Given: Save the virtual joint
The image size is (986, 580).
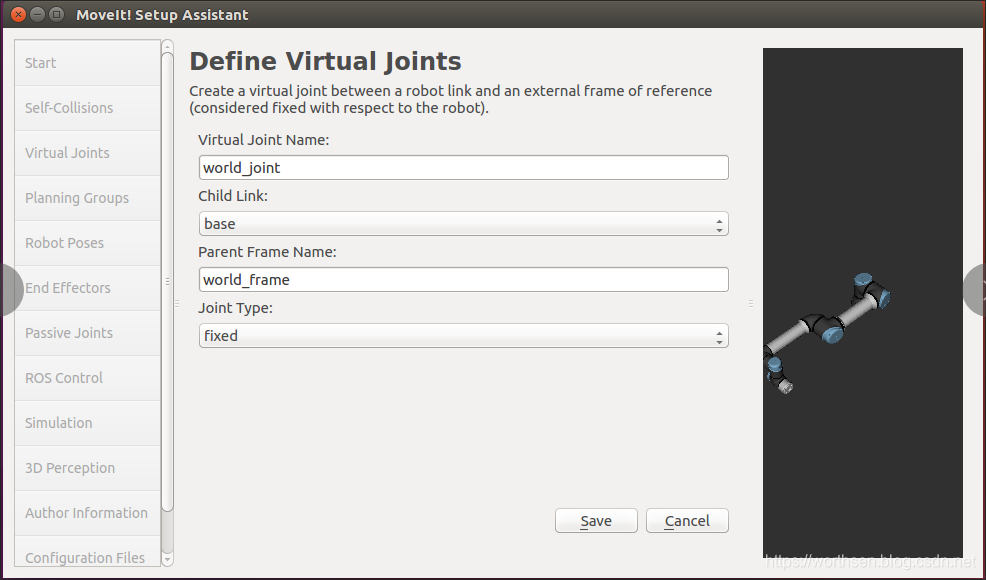Looking at the screenshot, I should click(x=596, y=521).
